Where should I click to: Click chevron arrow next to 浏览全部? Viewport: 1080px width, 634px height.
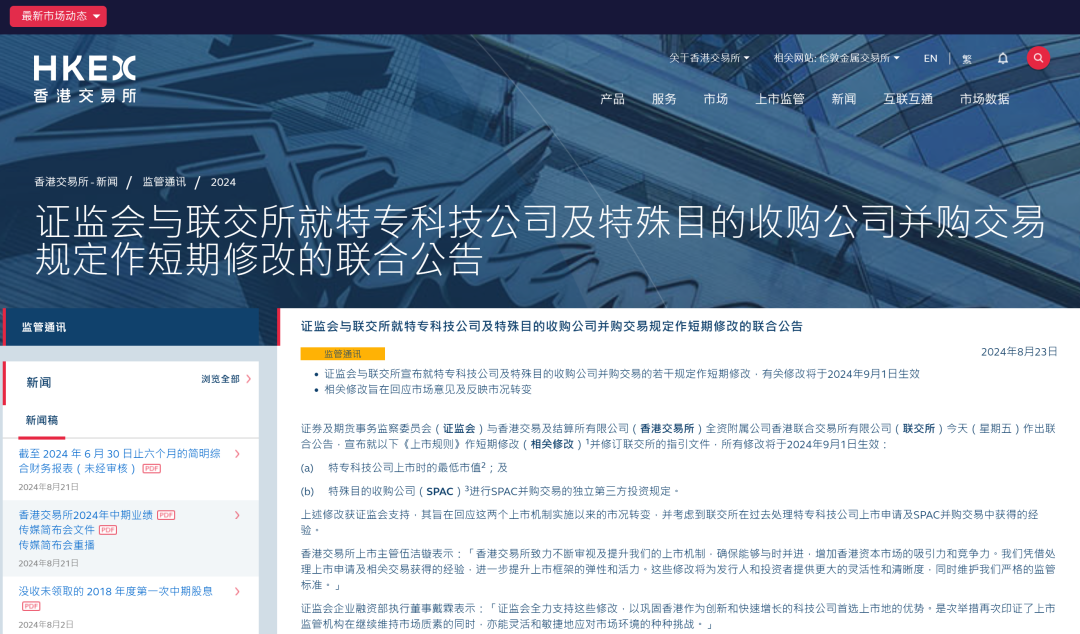(249, 379)
